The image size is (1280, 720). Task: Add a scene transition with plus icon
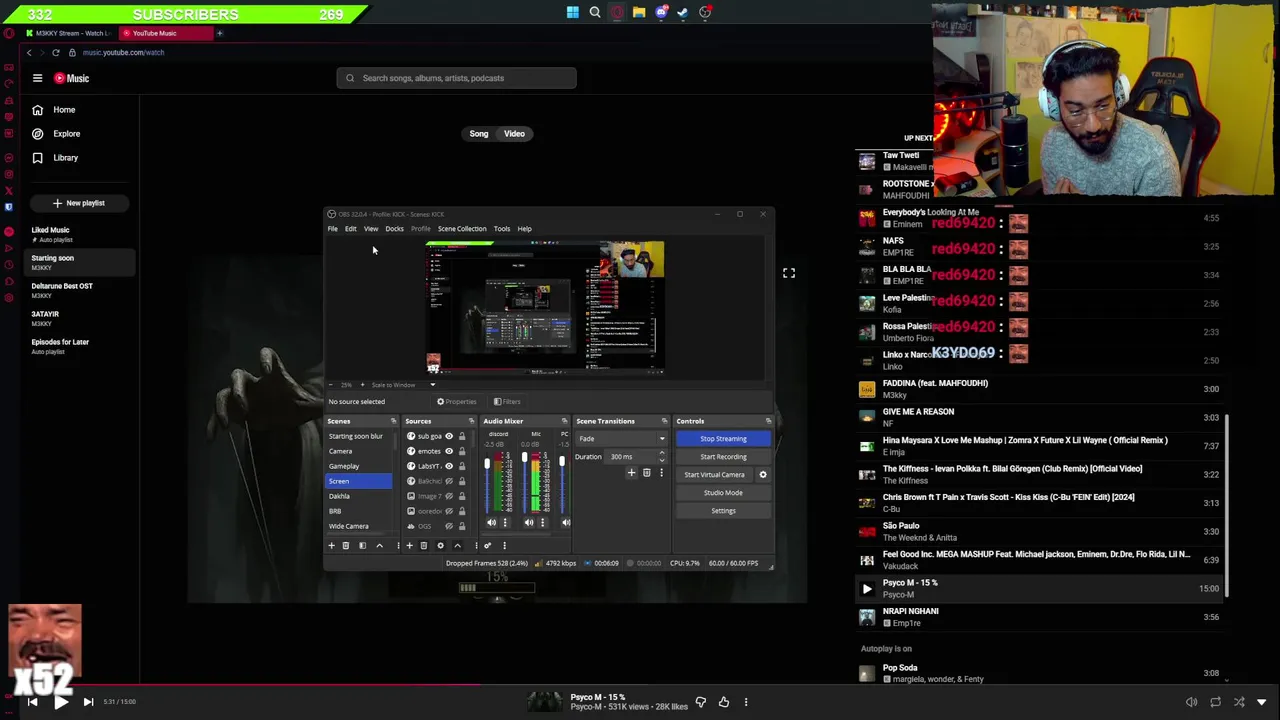click(x=631, y=472)
